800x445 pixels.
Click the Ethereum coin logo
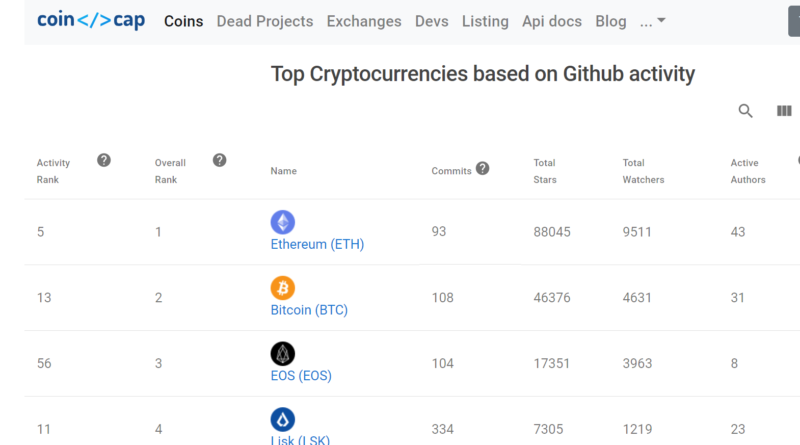coord(283,222)
